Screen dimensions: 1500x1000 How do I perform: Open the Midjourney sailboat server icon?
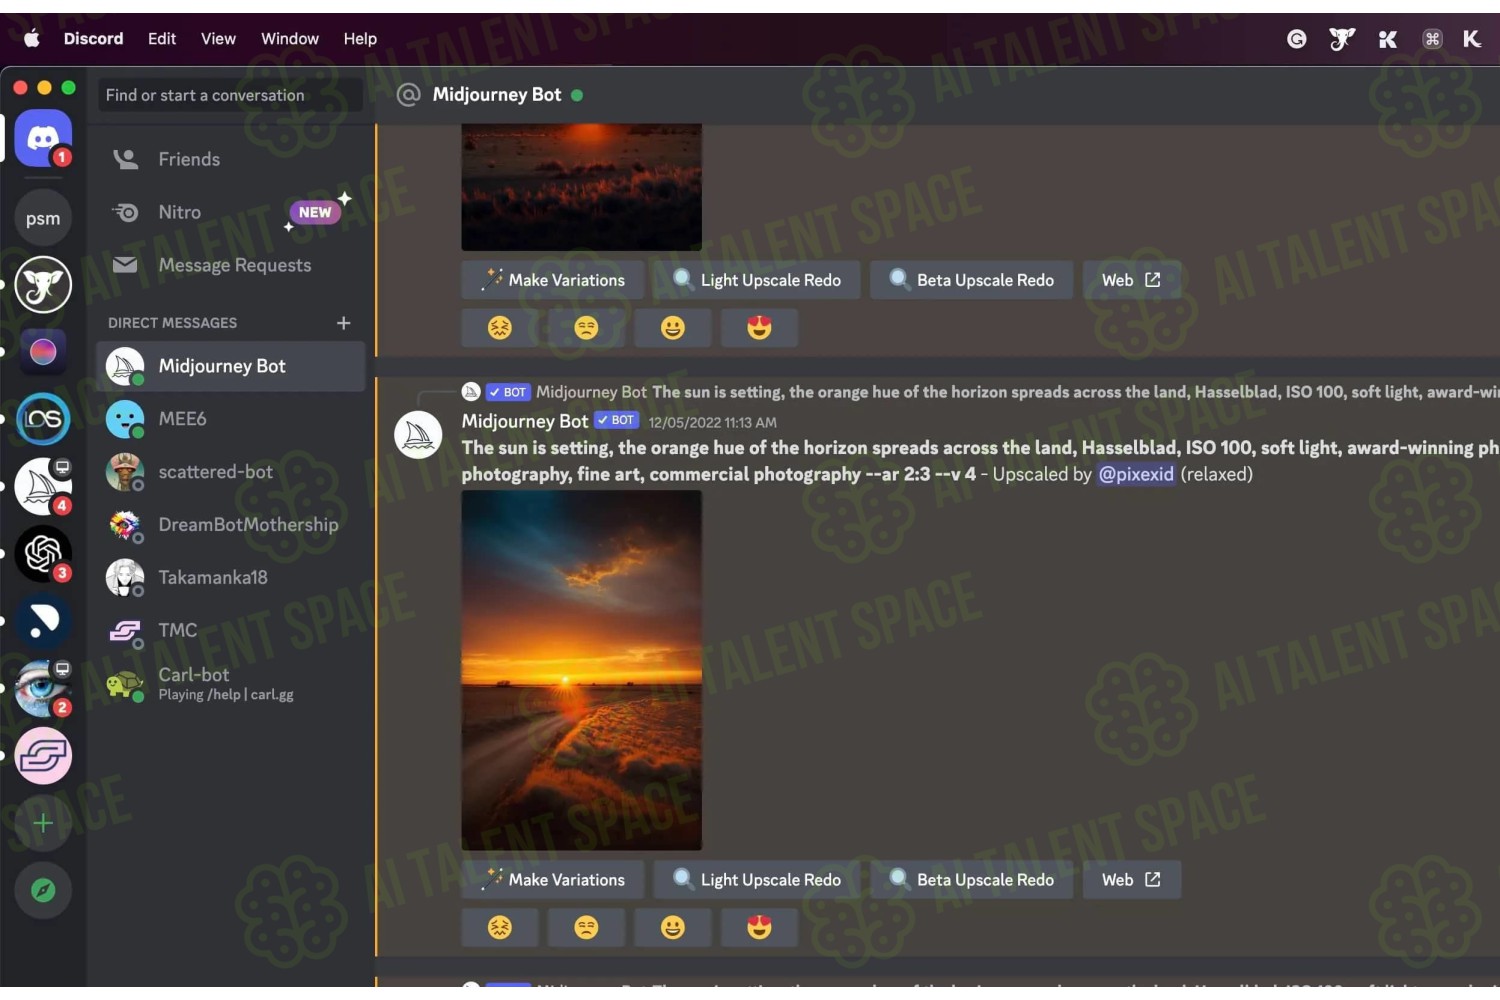43,486
